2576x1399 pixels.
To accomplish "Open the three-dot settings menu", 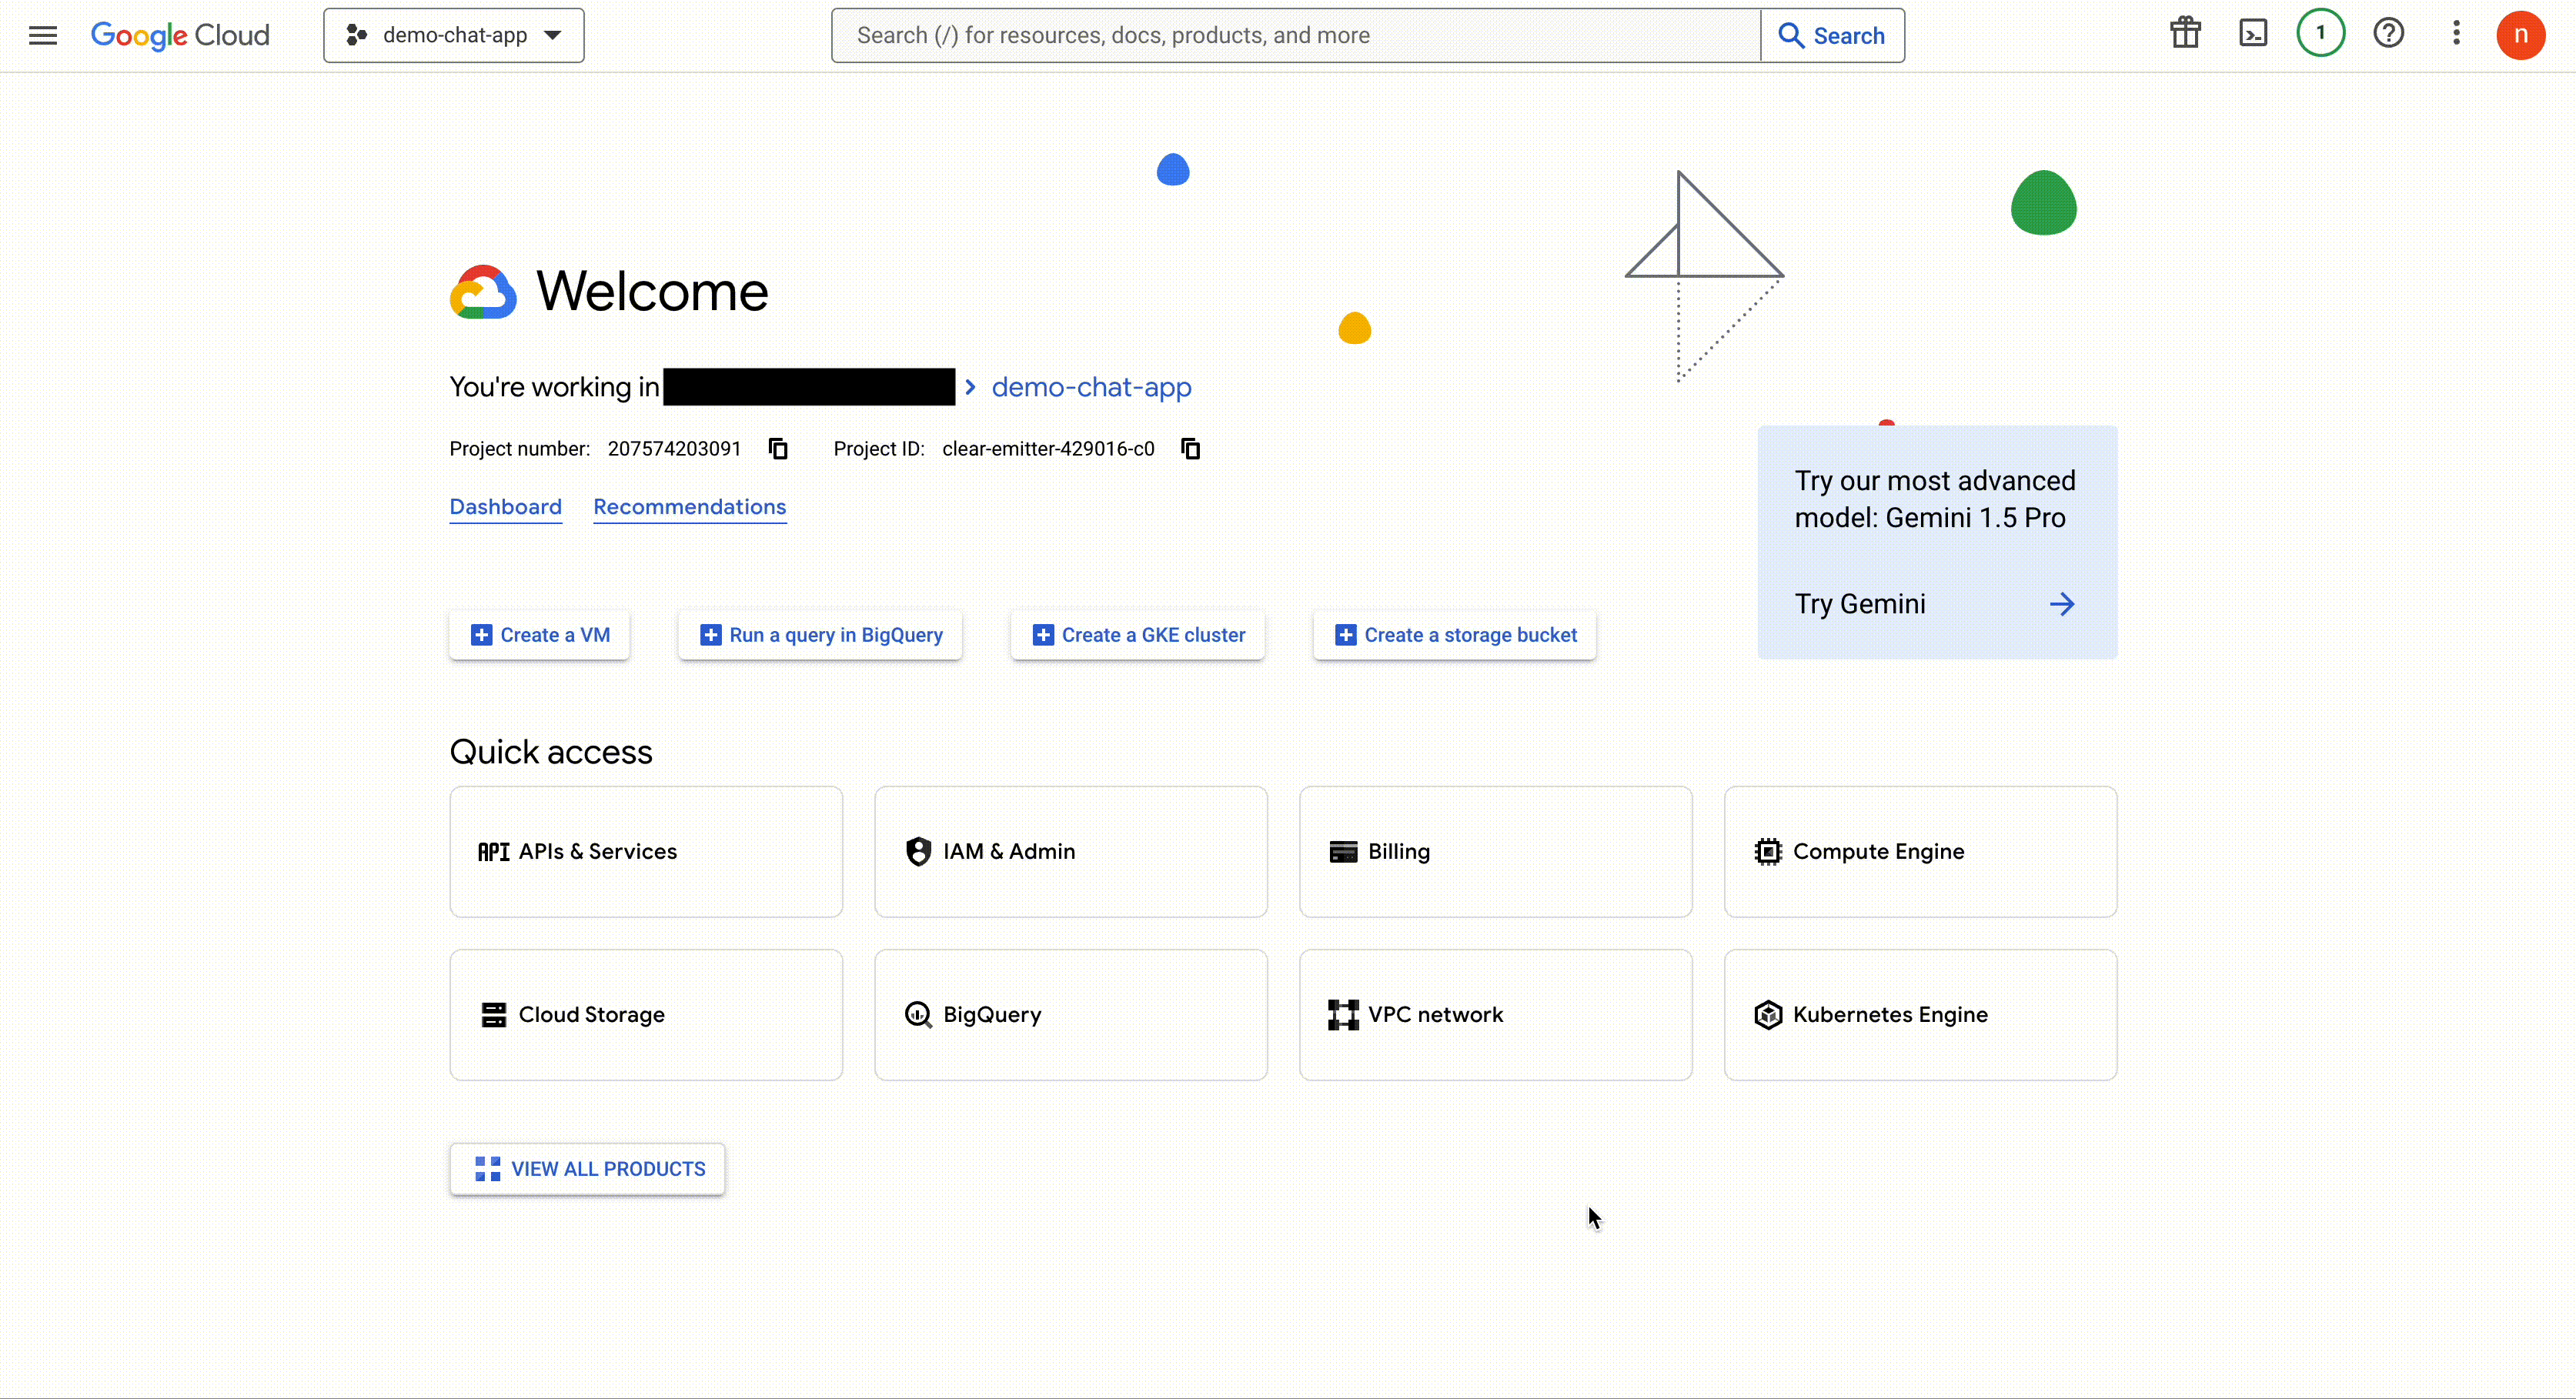I will click(2456, 35).
